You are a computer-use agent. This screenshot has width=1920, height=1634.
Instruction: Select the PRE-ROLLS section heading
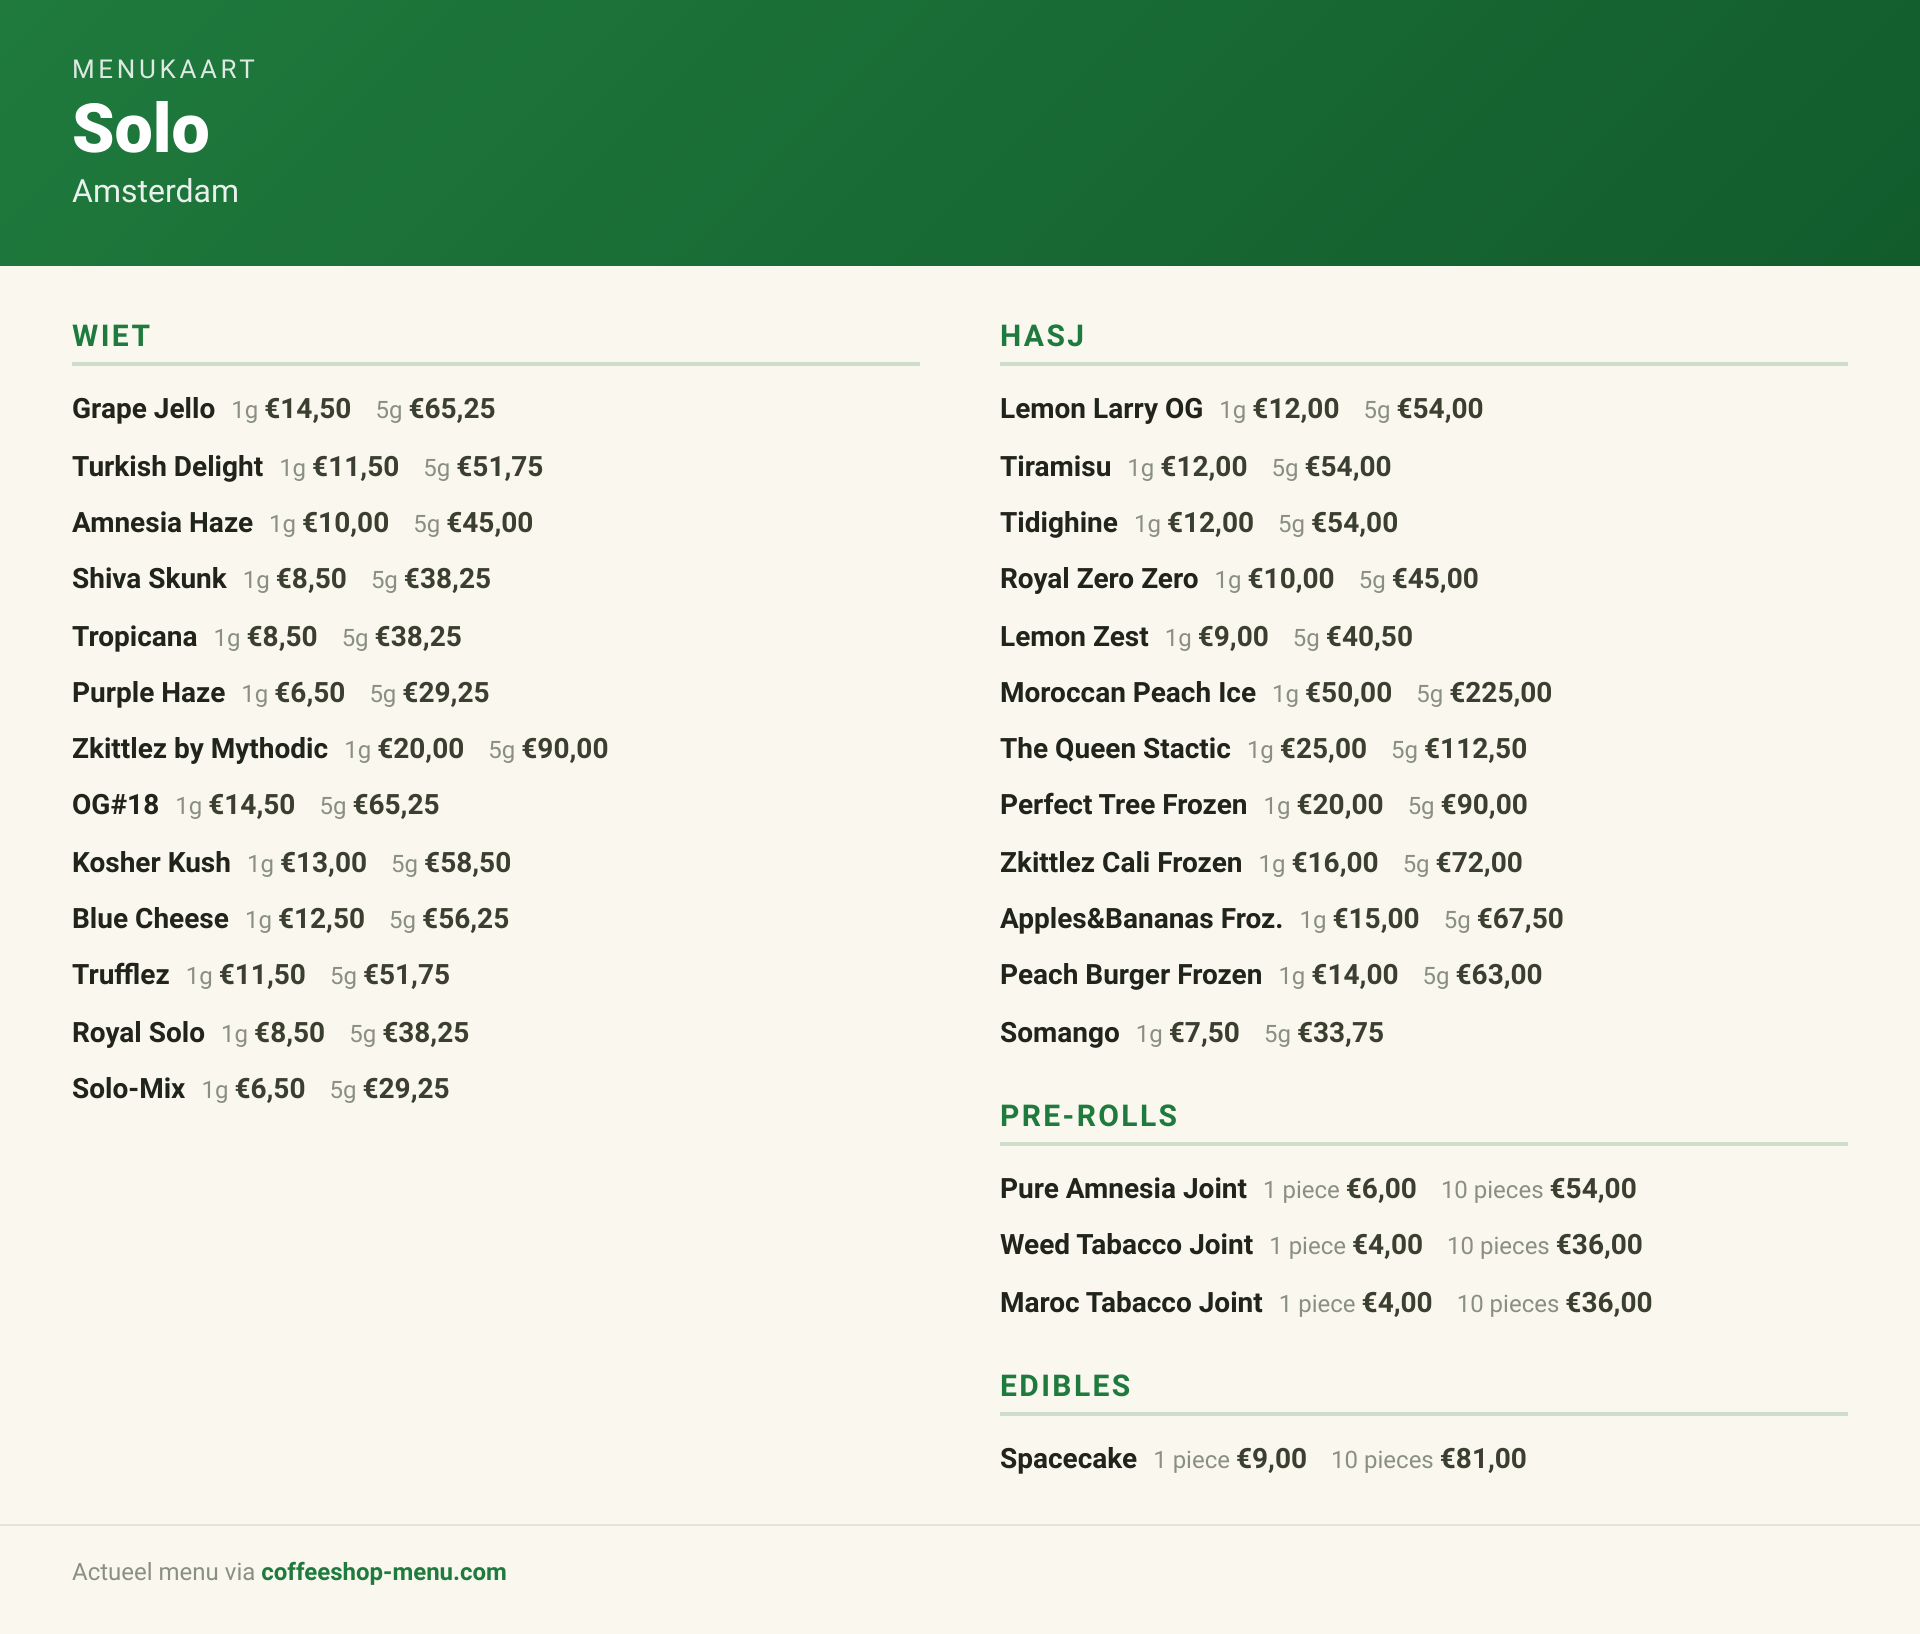(x=1089, y=1116)
